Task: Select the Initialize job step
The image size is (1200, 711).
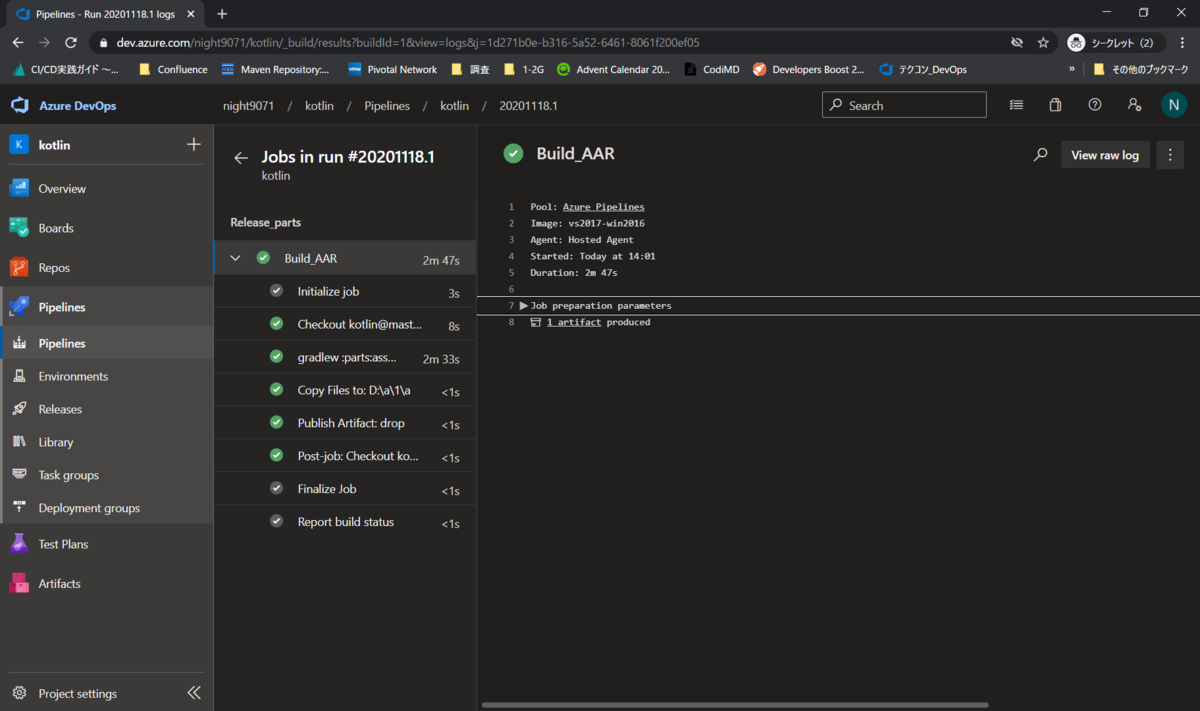Action: 345,291
